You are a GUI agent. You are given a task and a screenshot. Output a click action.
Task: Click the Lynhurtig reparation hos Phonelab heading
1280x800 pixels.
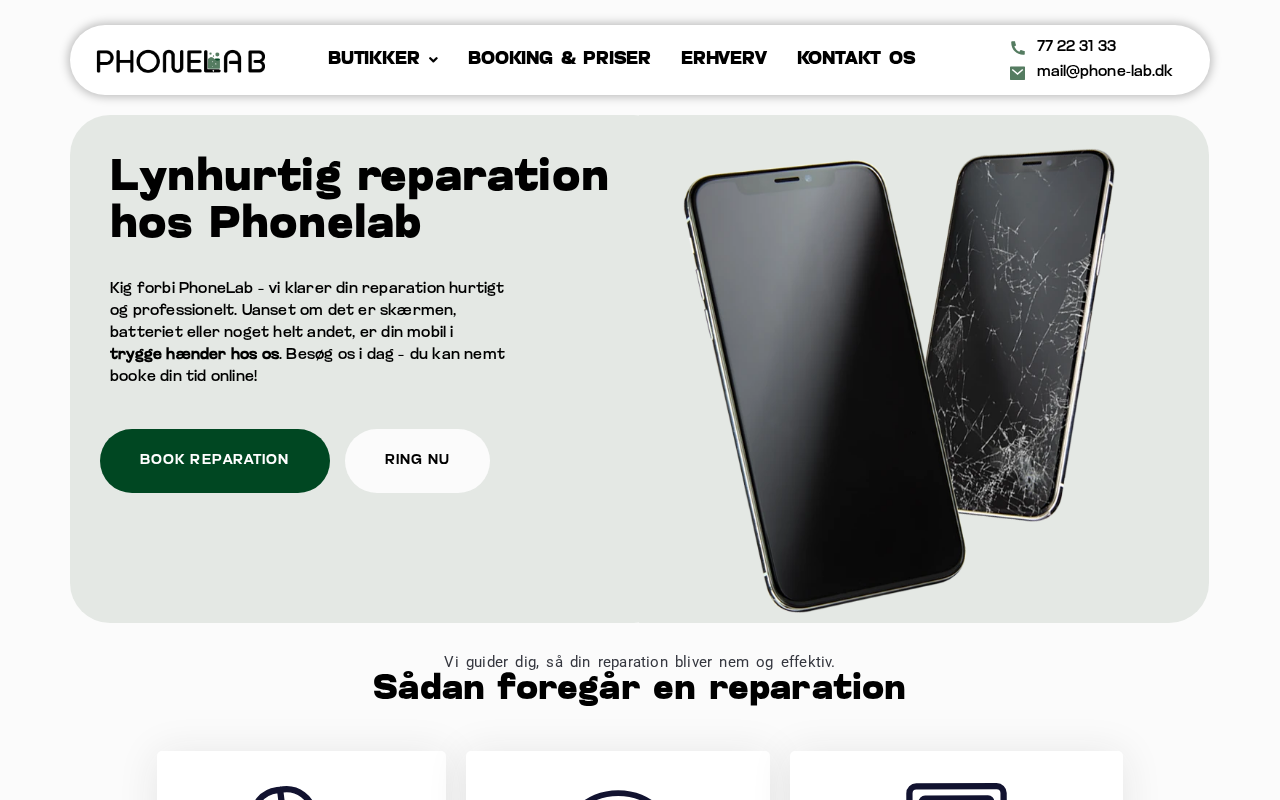click(x=359, y=200)
